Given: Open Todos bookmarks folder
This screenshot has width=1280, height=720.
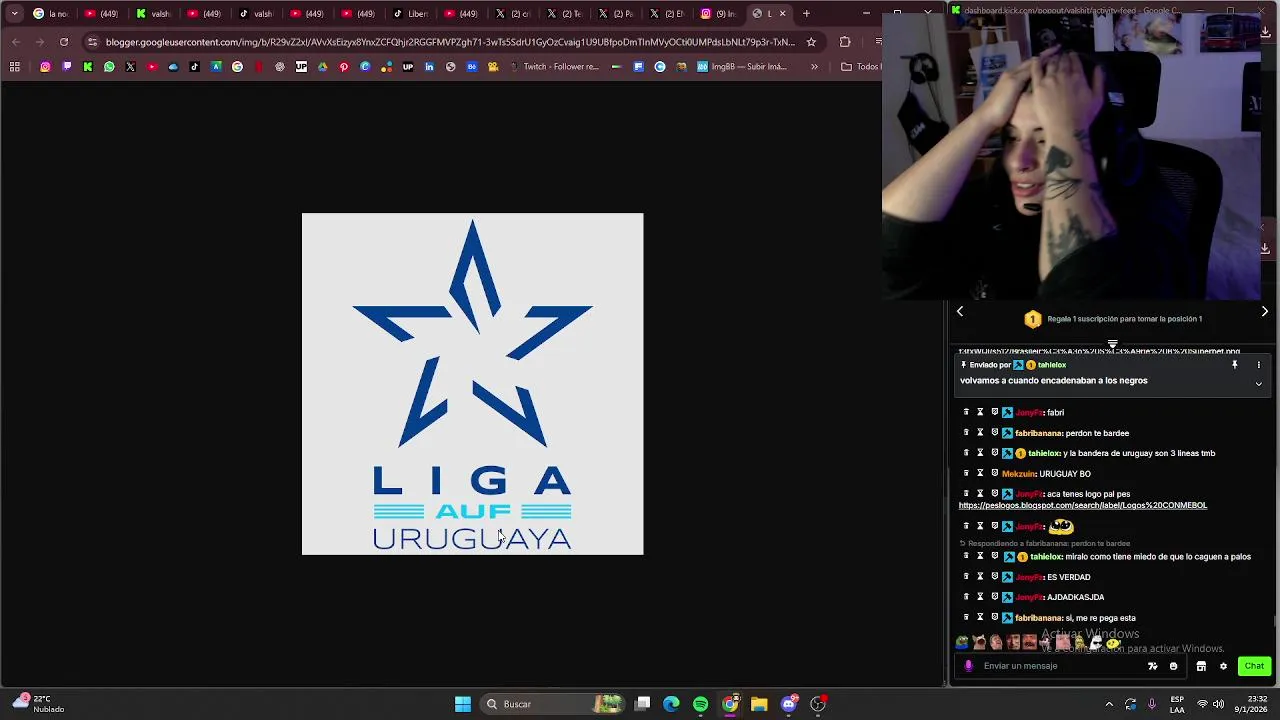Looking at the screenshot, I should coord(861,67).
